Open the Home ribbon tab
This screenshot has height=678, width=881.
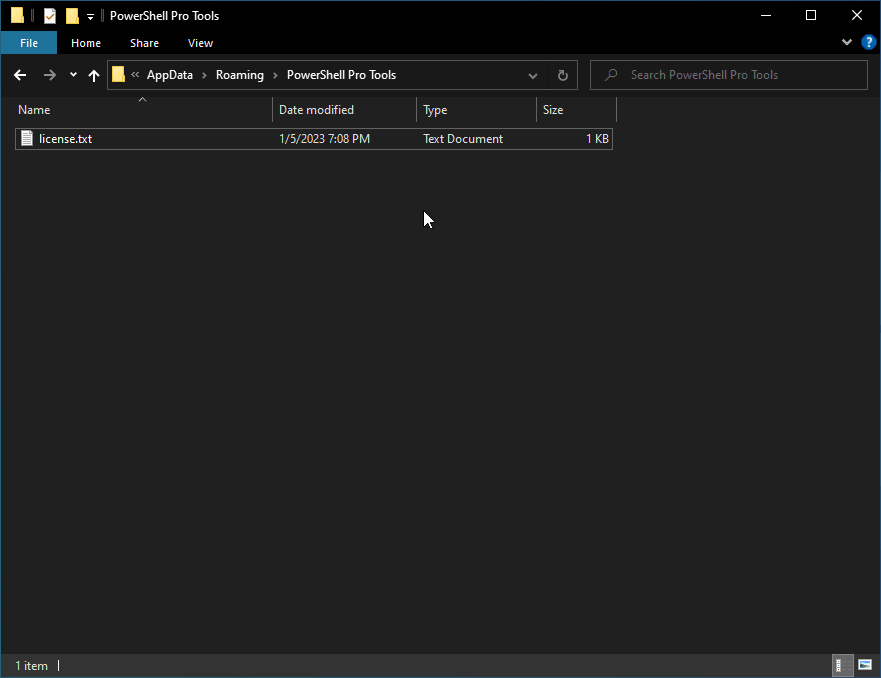[x=86, y=43]
